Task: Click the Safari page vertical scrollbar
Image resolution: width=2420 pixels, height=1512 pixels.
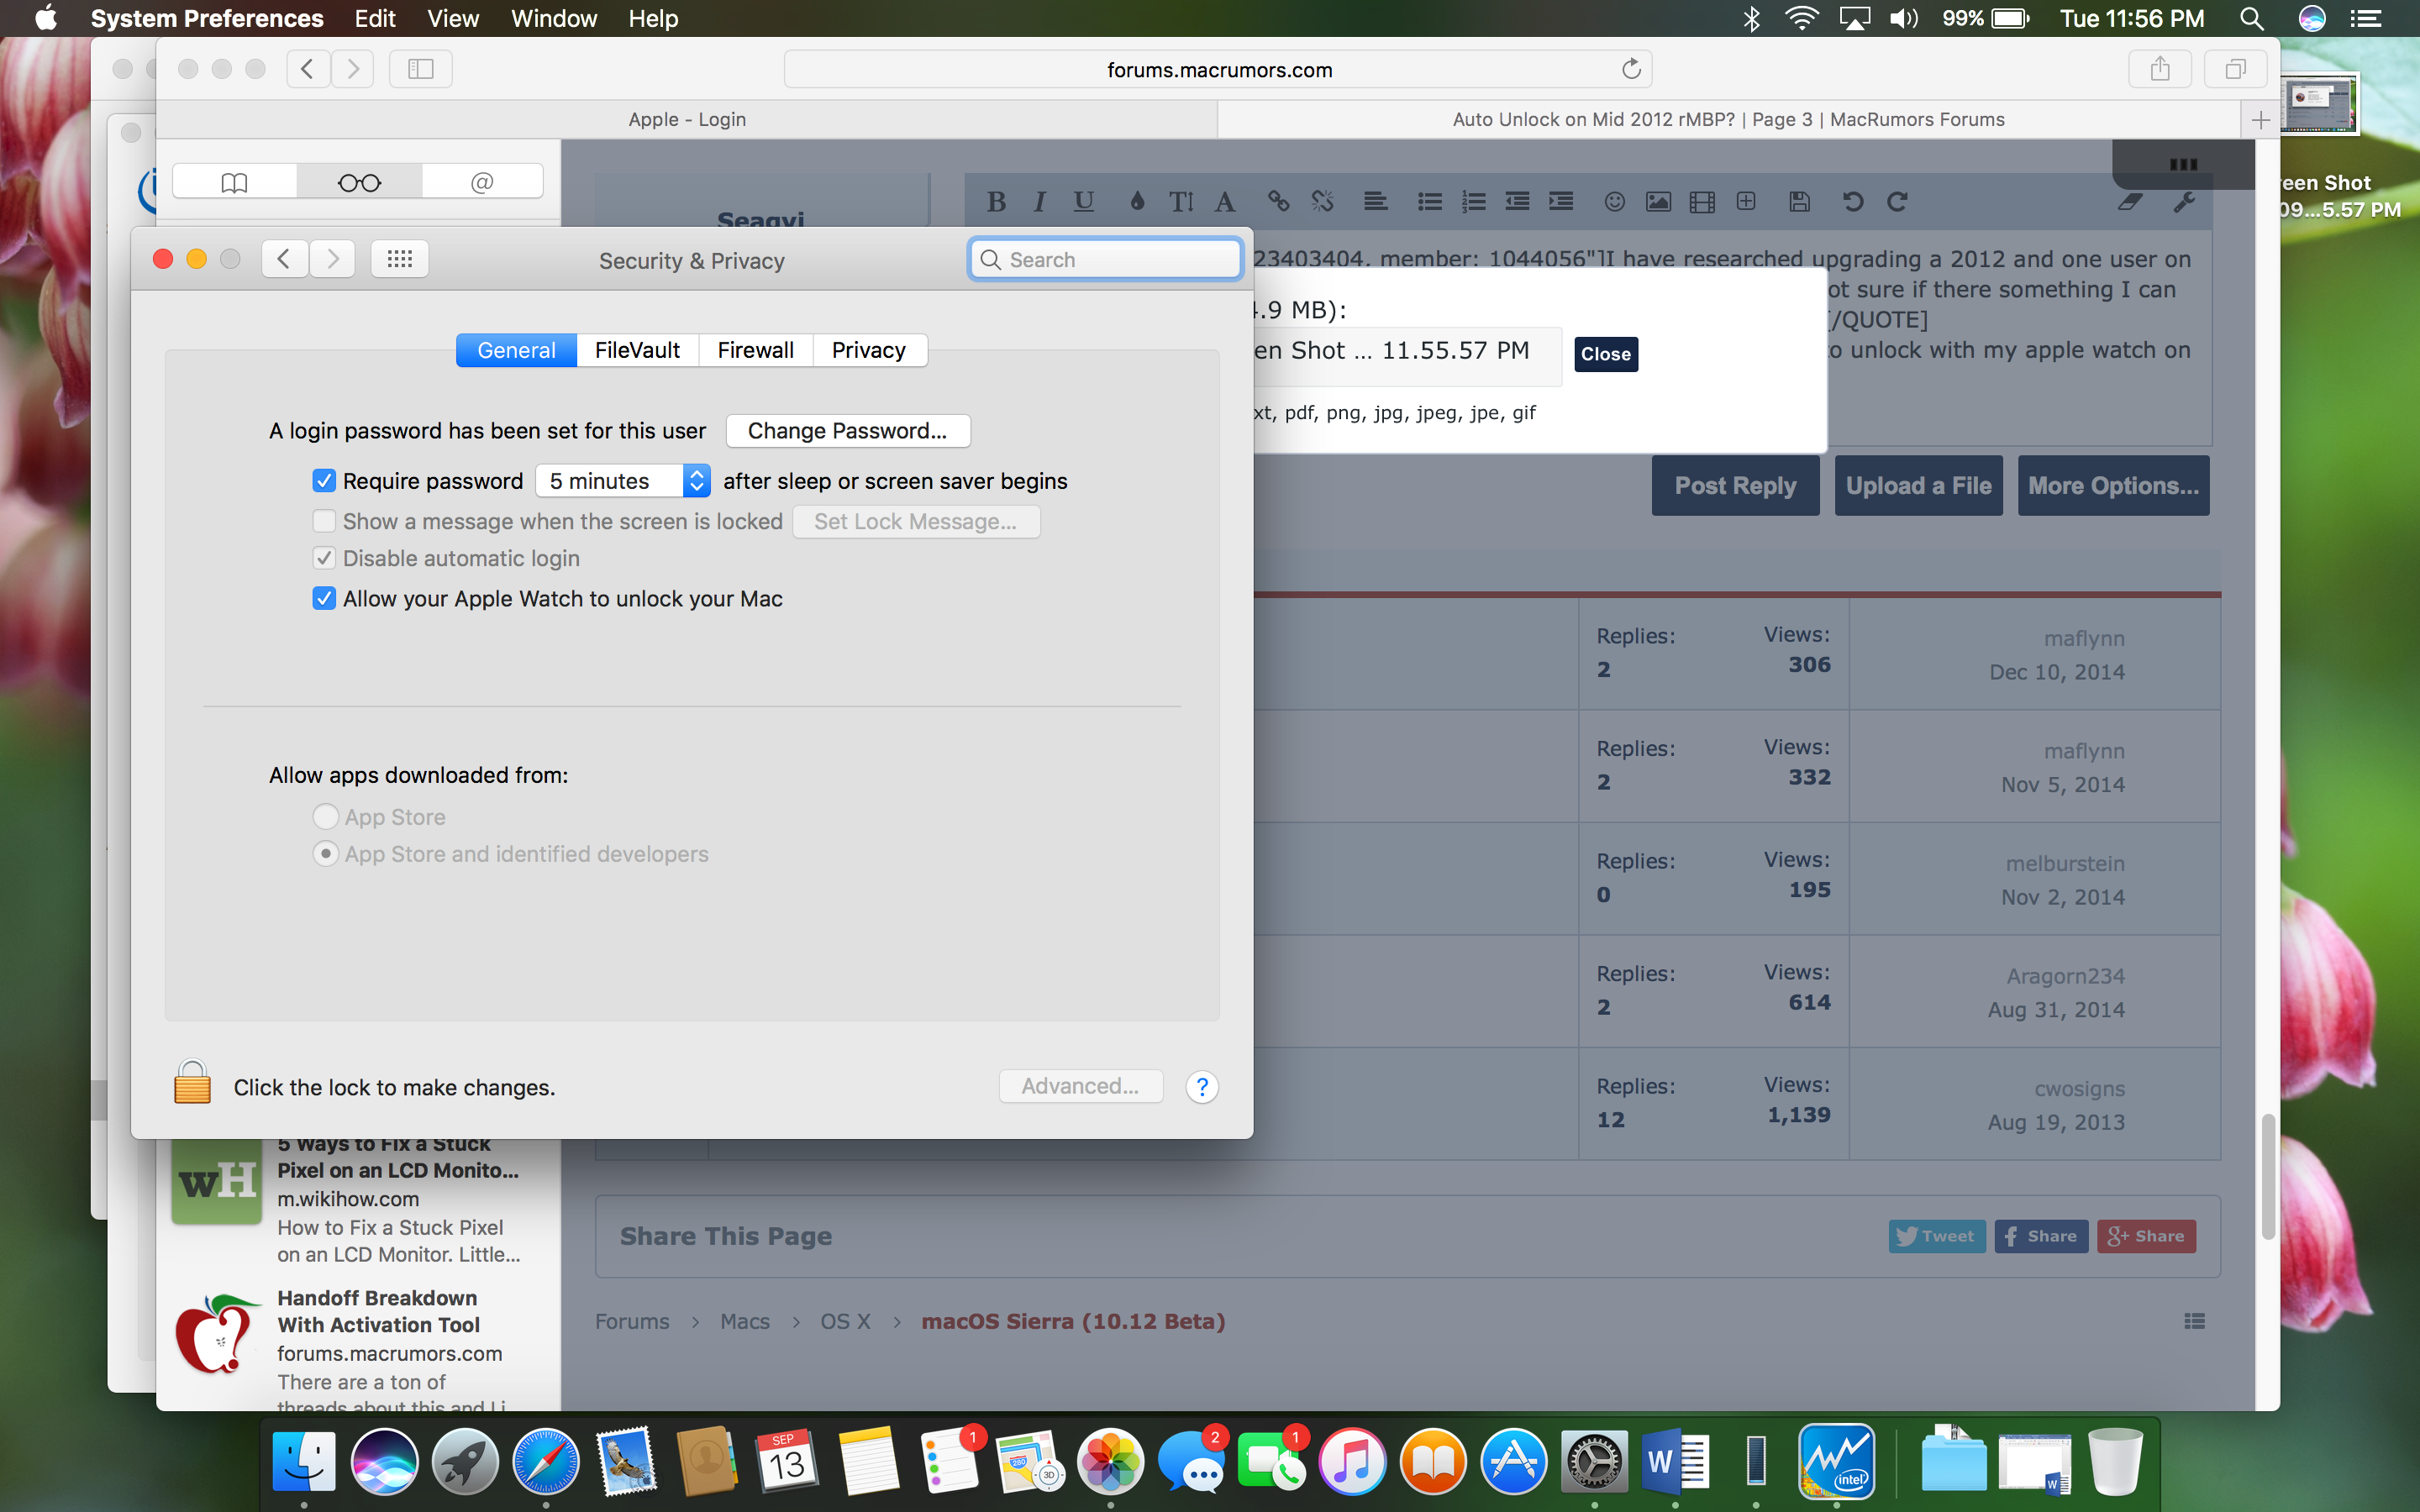Action: [x=2267, y=1176]
